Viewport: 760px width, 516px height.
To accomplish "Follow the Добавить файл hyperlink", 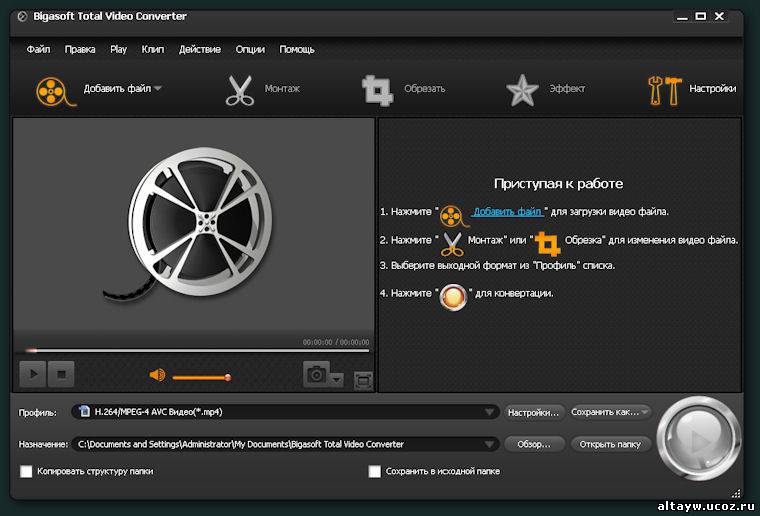I will point(507,212).
